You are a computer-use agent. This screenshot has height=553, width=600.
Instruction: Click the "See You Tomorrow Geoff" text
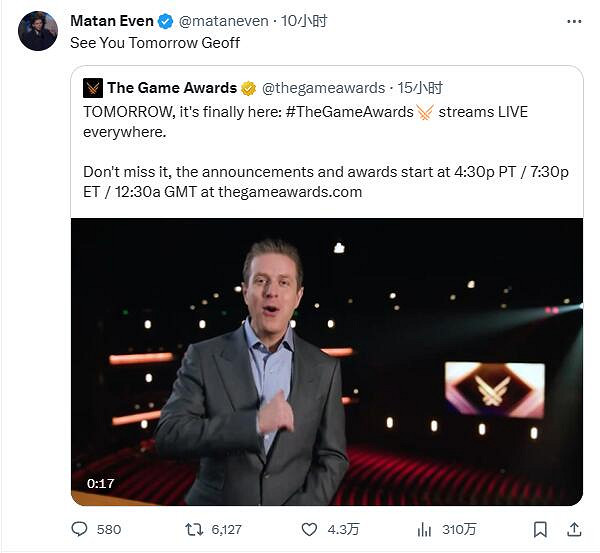(x=155, y=43)
